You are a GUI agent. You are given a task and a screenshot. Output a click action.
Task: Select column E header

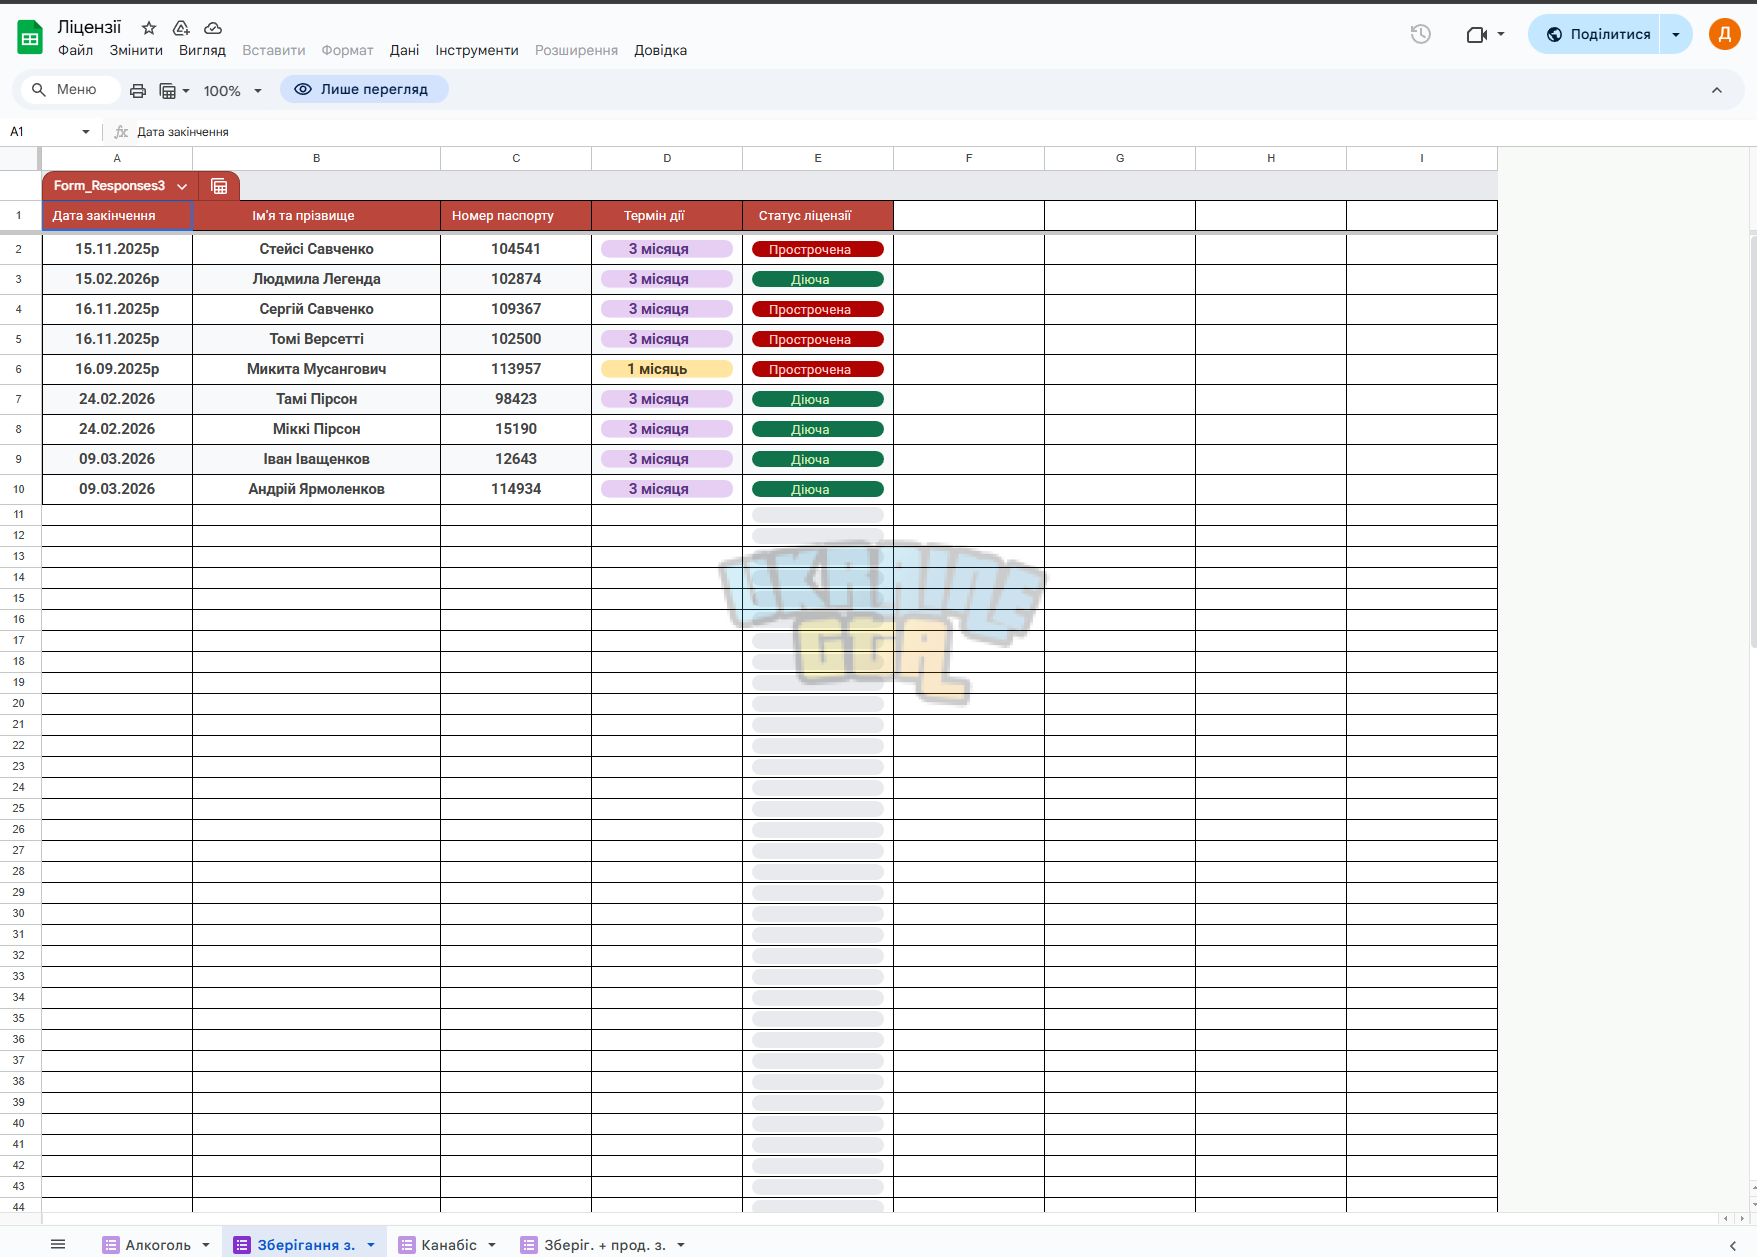coord(817,158)
